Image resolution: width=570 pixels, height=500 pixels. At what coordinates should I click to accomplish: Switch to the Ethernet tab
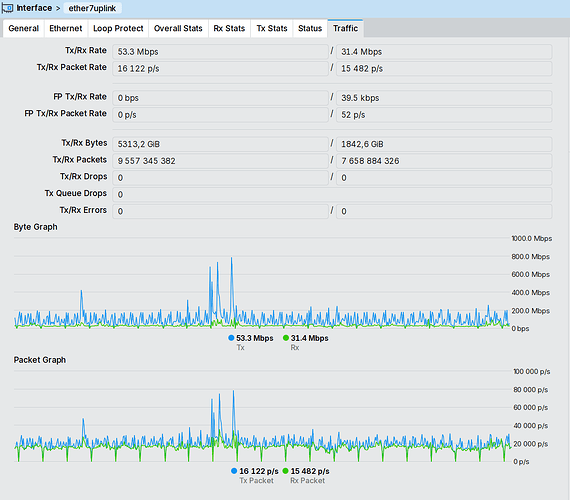click(x=66, y=28)
